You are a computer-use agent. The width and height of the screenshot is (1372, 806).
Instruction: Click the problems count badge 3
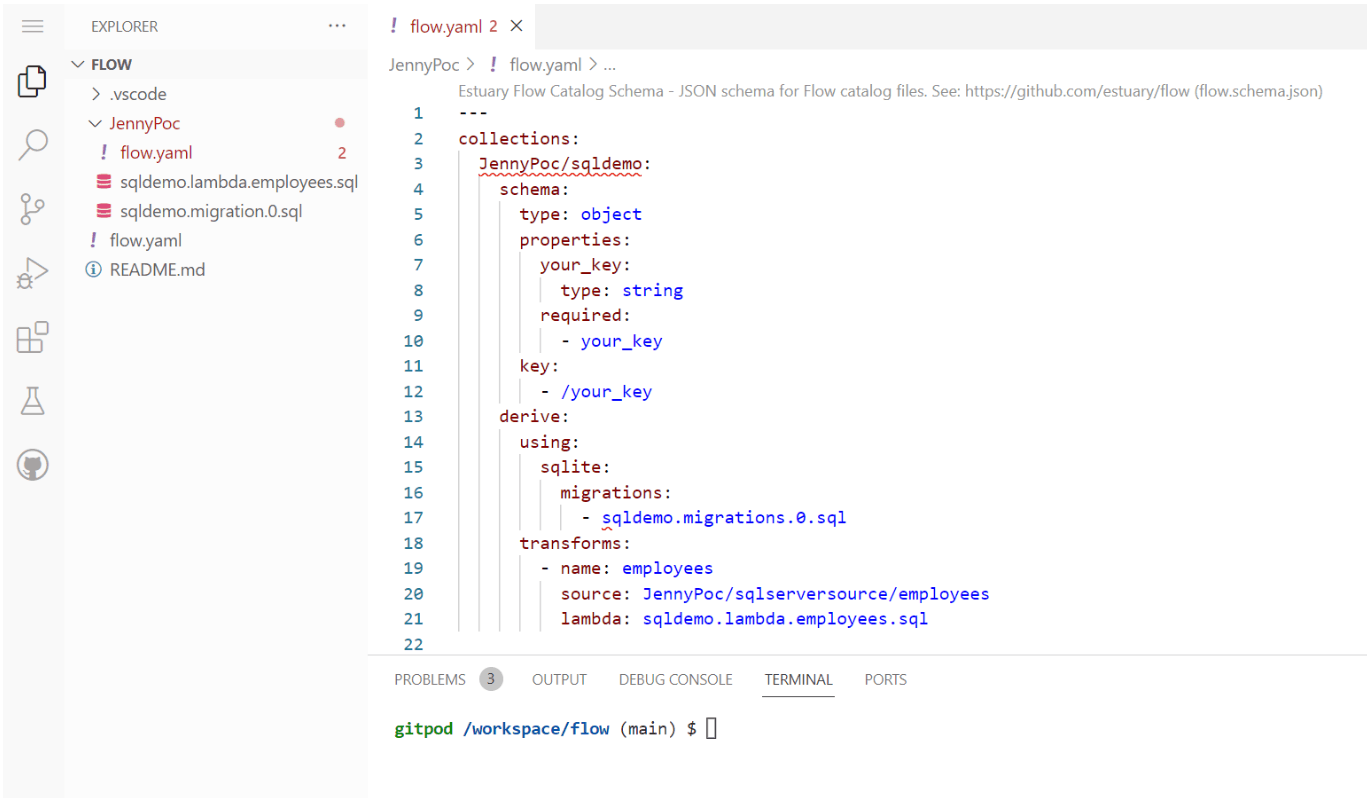(490, 679)
